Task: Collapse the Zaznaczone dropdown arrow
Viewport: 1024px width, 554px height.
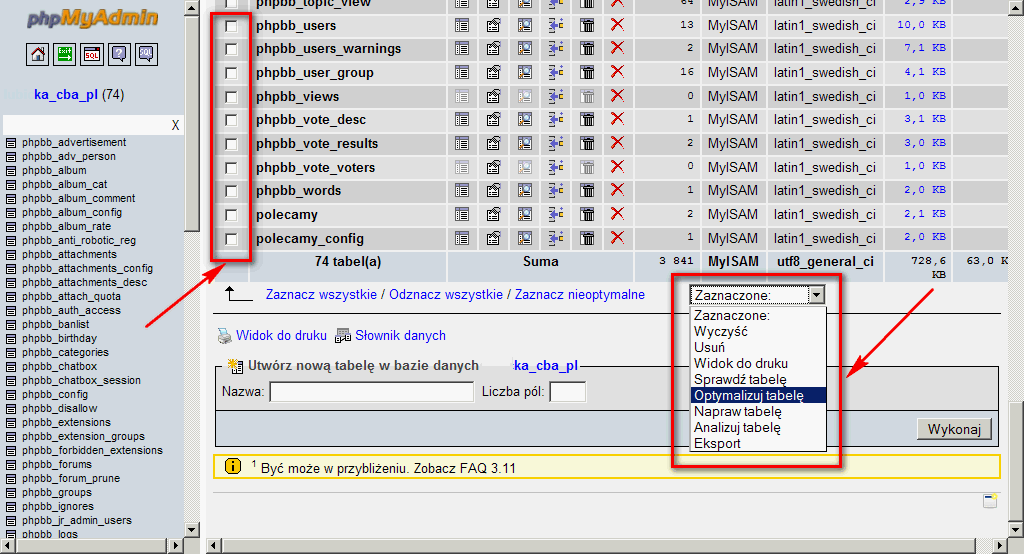Action: pos(816,295)
